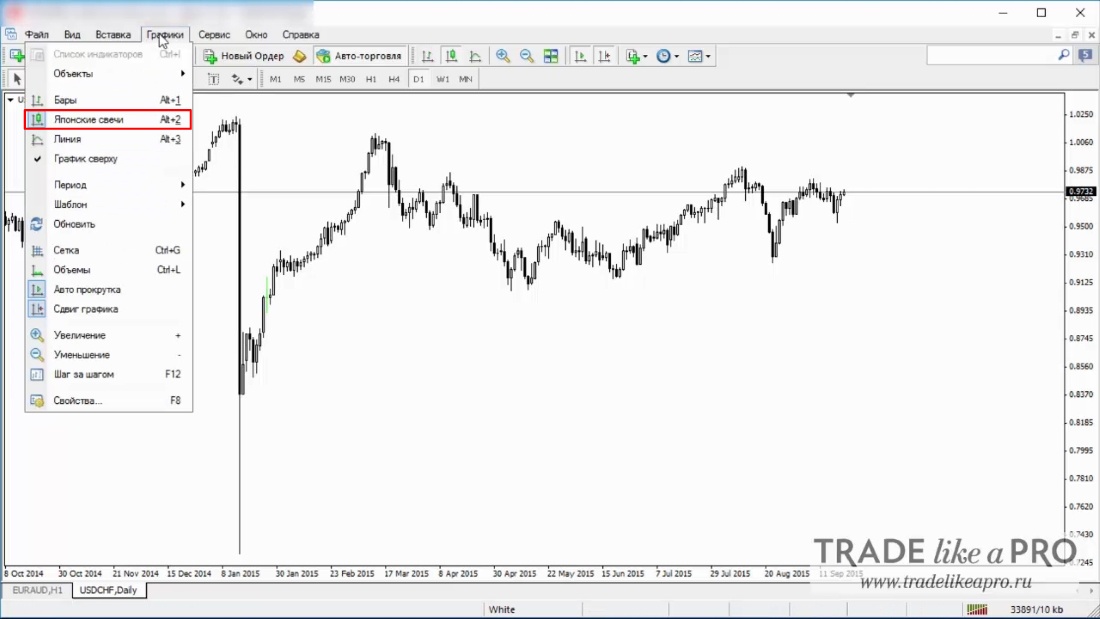The image size is (1100, 619).
Task: Restore the inner chart window
Action: tap(1075, 34)
